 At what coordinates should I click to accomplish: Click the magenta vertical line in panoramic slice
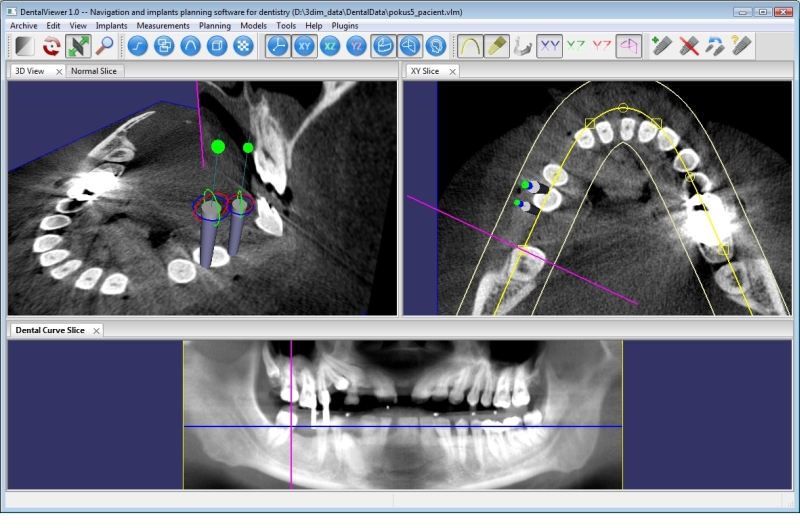[x=291, y=414]
